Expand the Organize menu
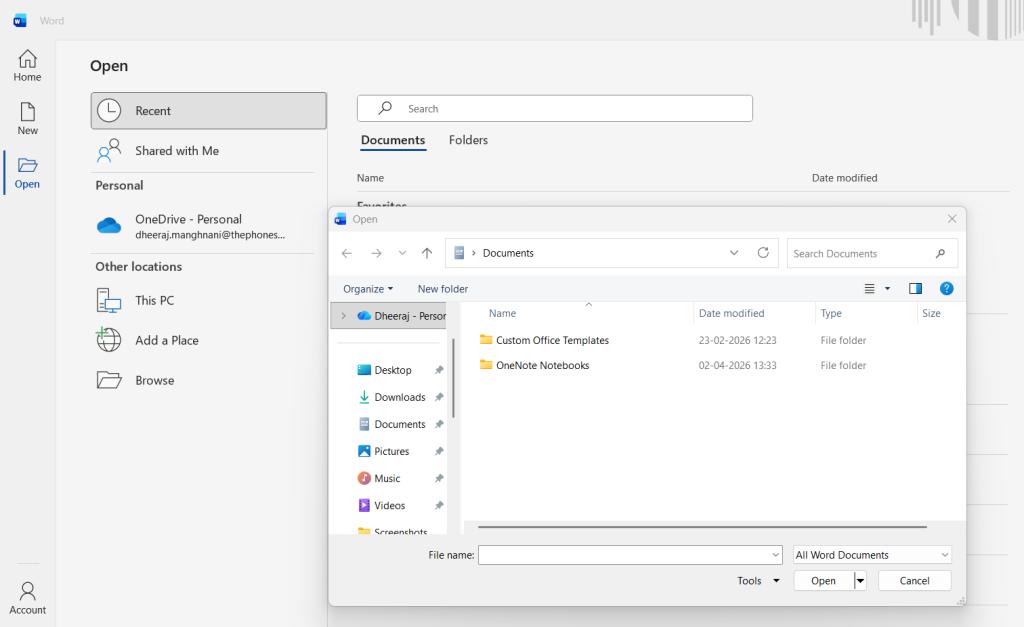 point(368,289)
